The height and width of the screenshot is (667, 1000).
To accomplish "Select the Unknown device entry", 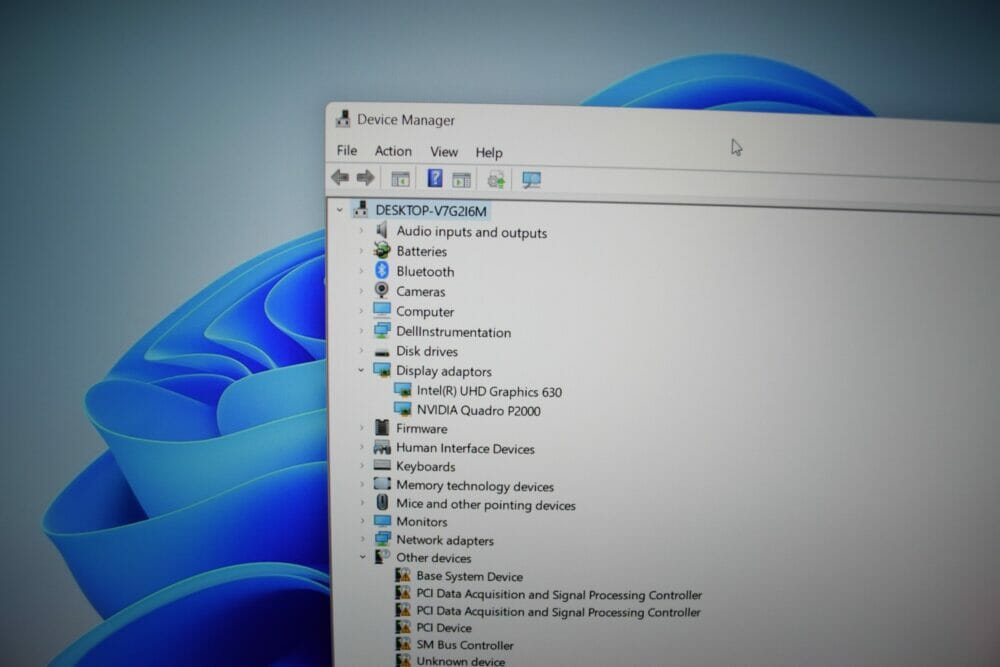I will click(x=460, y=661).
